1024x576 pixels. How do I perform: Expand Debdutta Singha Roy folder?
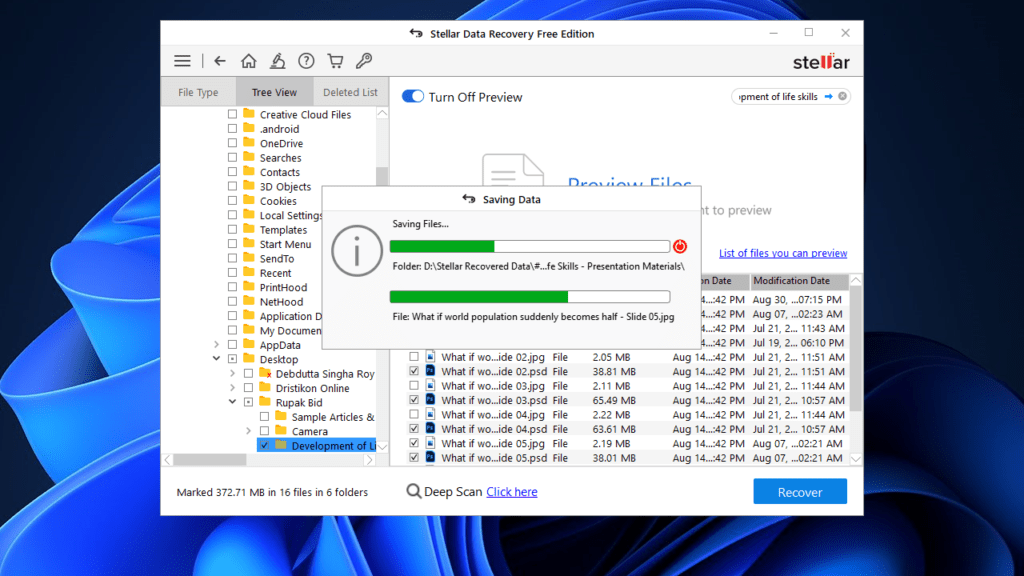coord(232,374)
